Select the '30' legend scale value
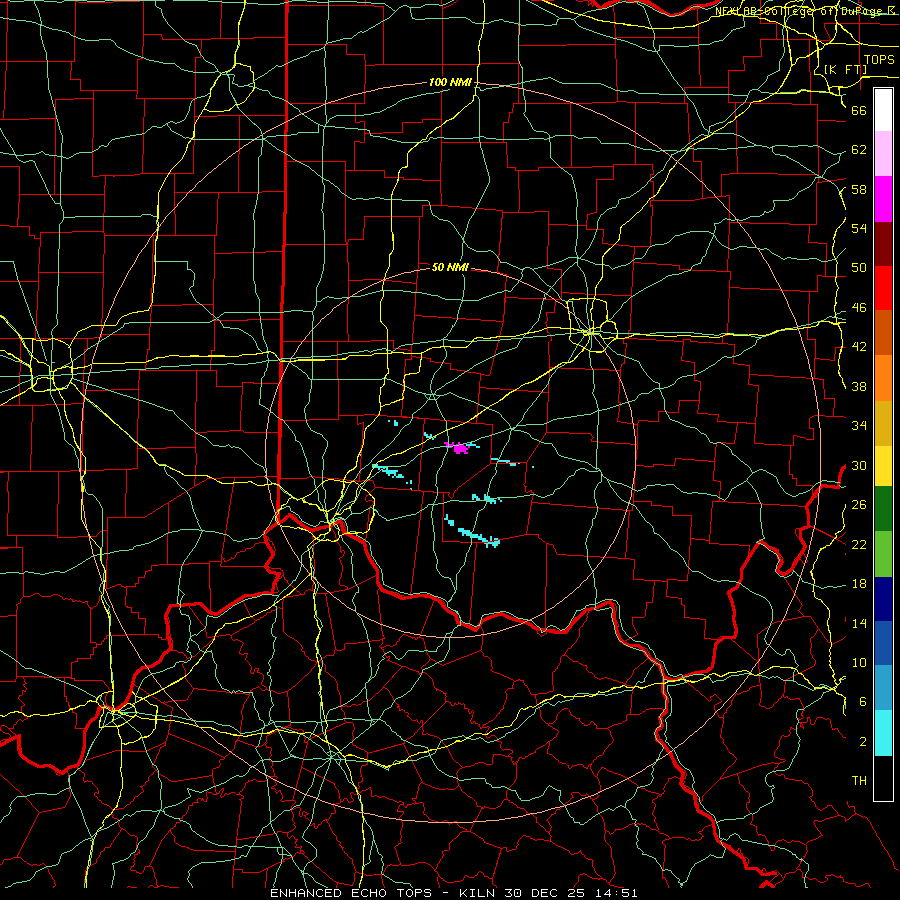The width and height of the screenshot is (900, 900). (x=859, y=465)
